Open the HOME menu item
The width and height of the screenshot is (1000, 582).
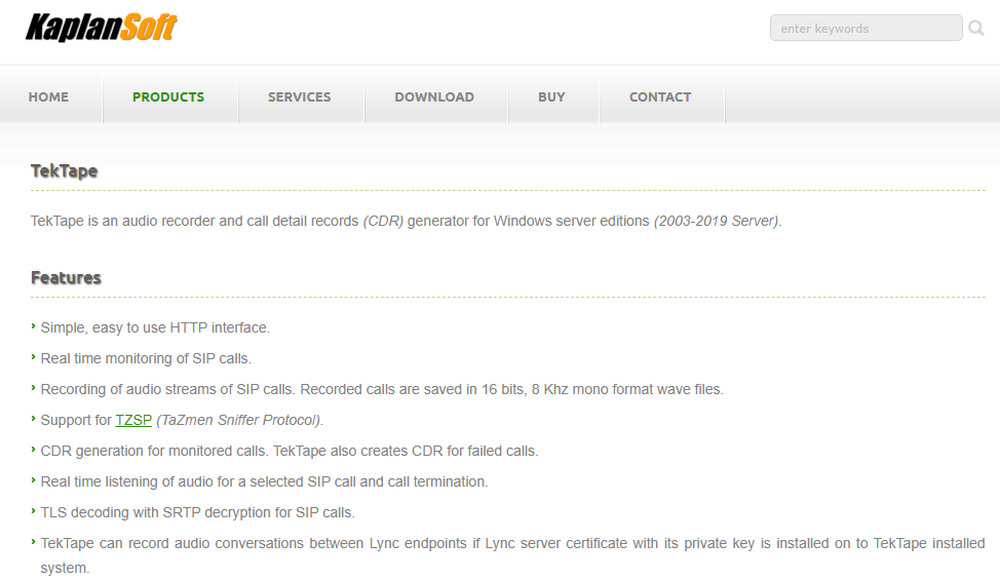coord(48,97)
